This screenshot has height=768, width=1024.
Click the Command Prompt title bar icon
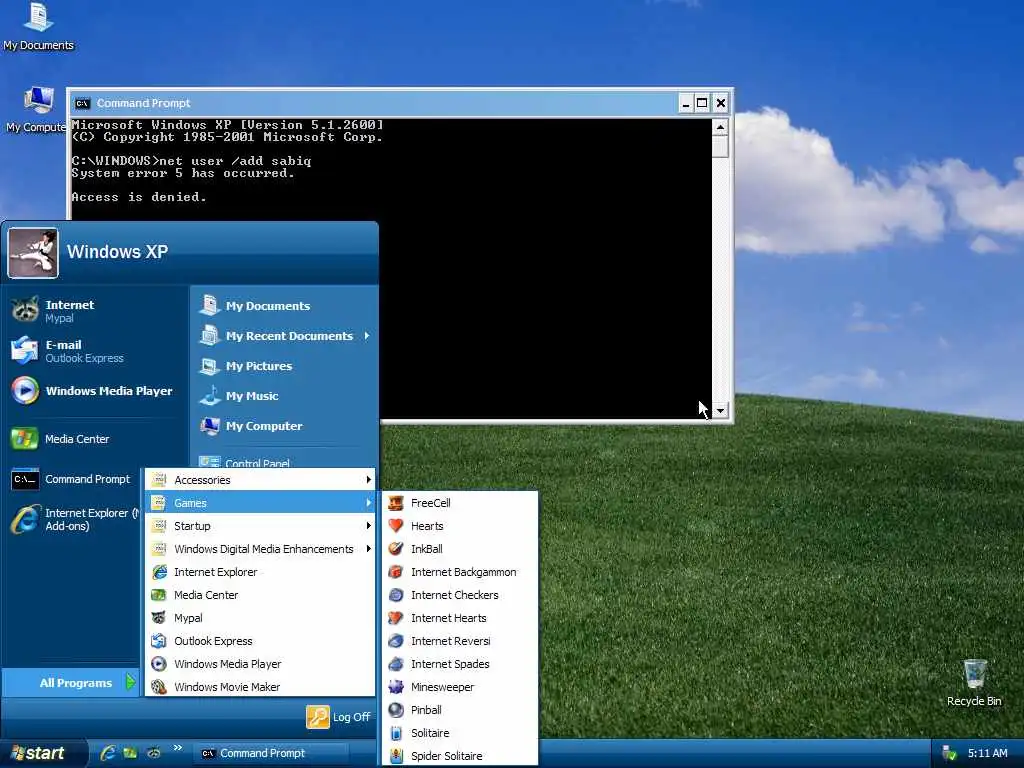pos(82,103)
